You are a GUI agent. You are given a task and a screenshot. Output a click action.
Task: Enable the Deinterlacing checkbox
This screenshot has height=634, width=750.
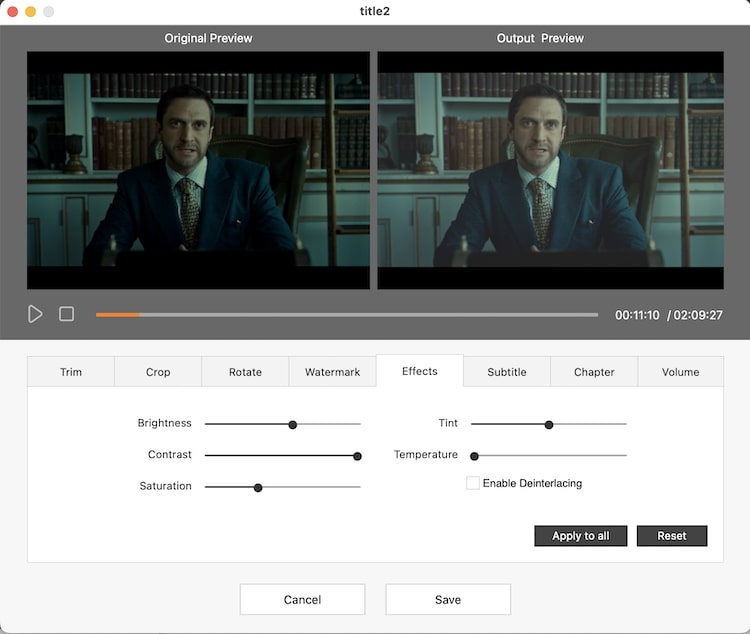[473, 483]
